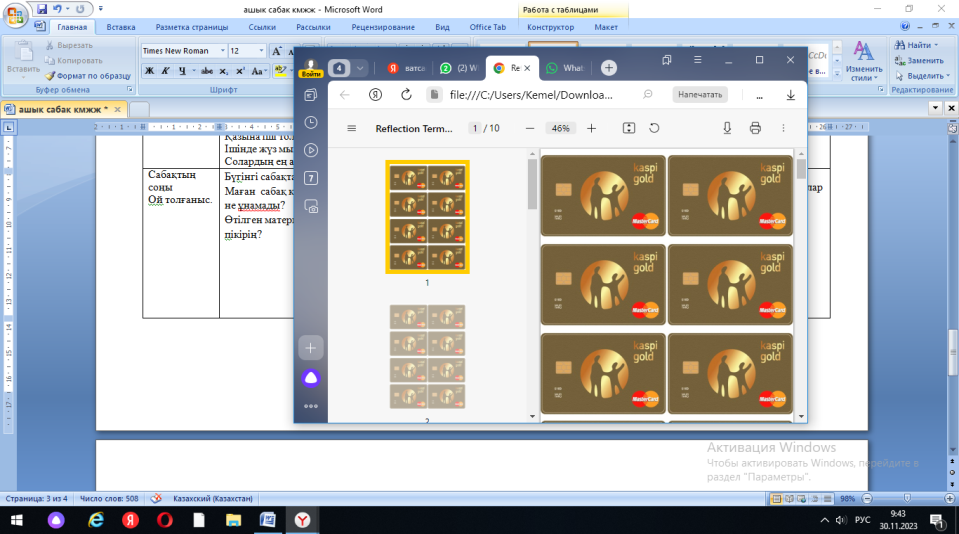Open the browser history clock icon in sidebar
The height and width of the screenshot is (534, 959).
tap(311, 122)
